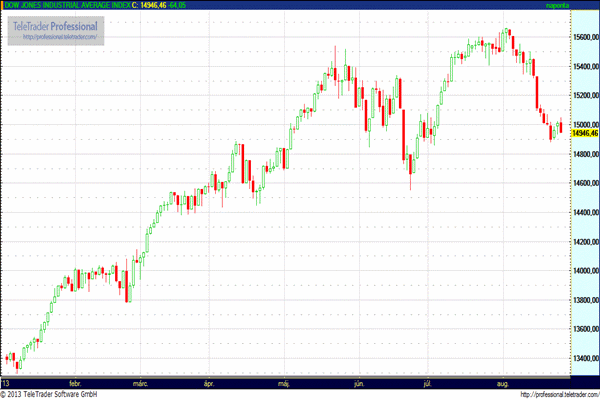Click the '13' year label on the time axis
This screenshot has width=600, height=400.
click(6, 382)
